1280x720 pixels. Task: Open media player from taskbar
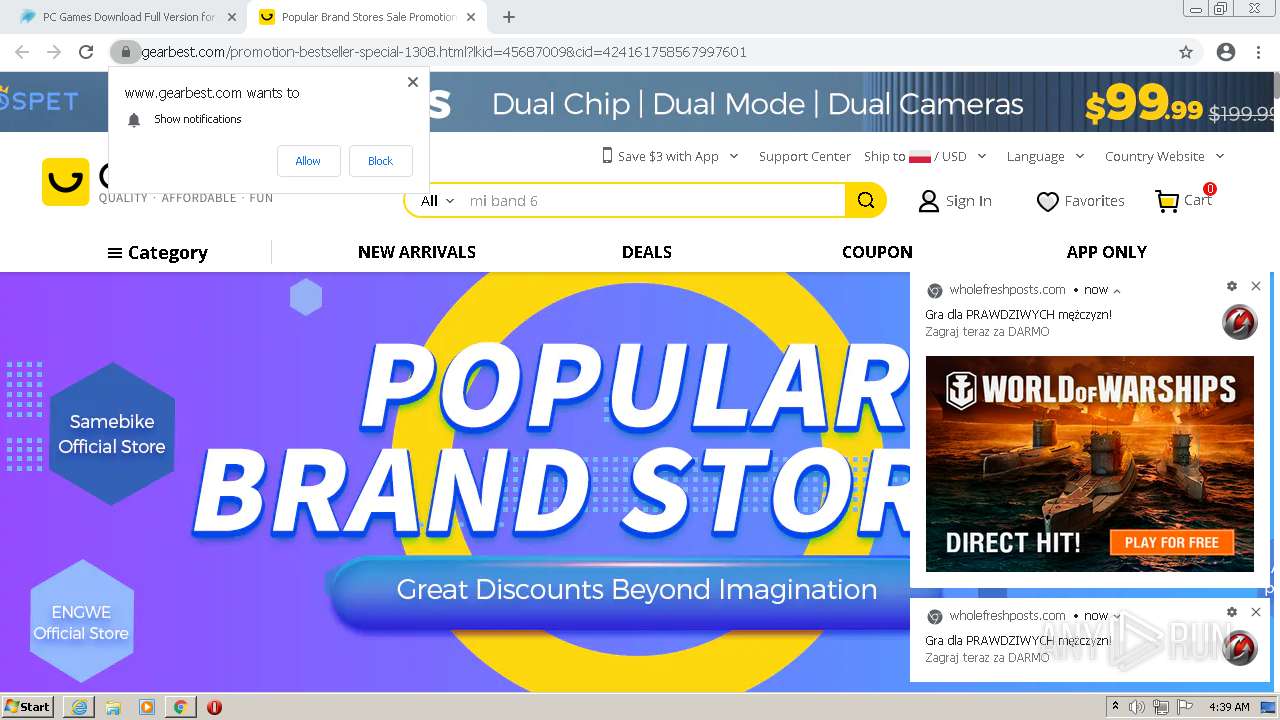(x=147, y=707)
